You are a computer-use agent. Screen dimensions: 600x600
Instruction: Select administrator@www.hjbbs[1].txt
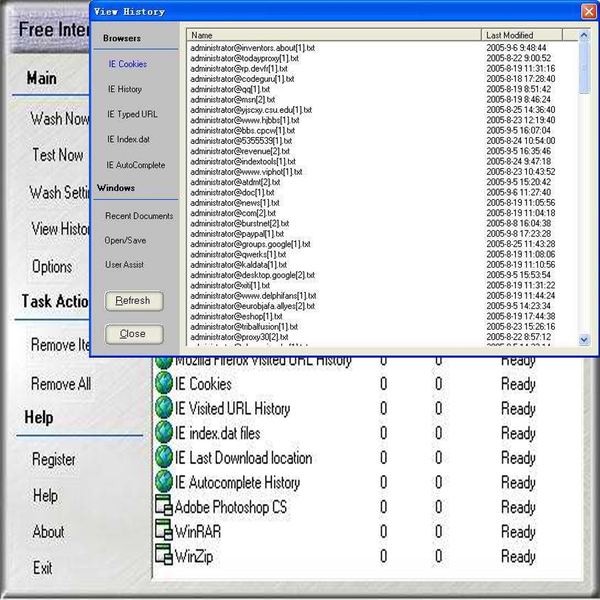coord(245,120)
